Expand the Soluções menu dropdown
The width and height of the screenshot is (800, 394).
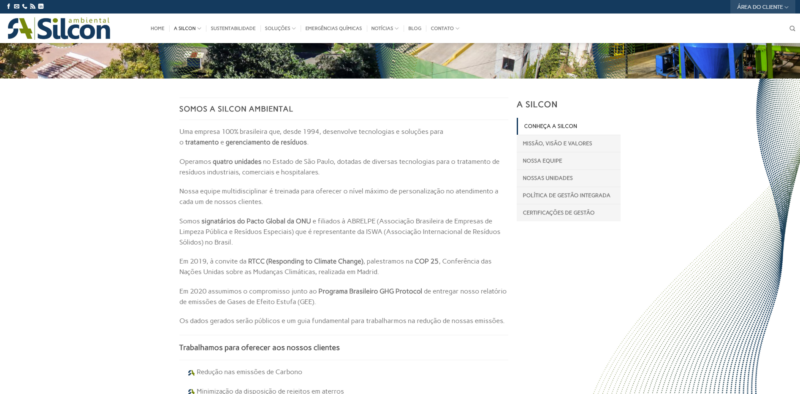[x=280, y=29]
